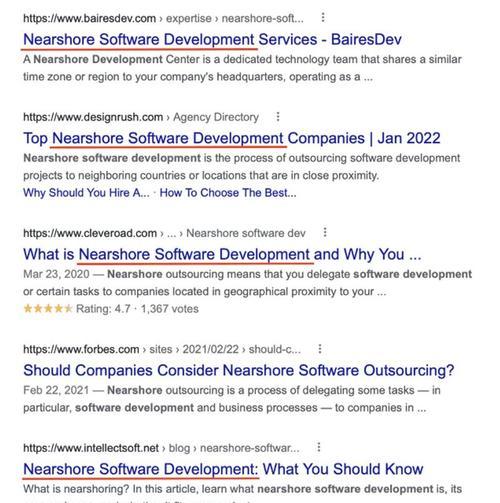Open three-dot menu beside cleveroad.com result
The height and width of the screenshot is (503, 500).
[x=325, y=232]
